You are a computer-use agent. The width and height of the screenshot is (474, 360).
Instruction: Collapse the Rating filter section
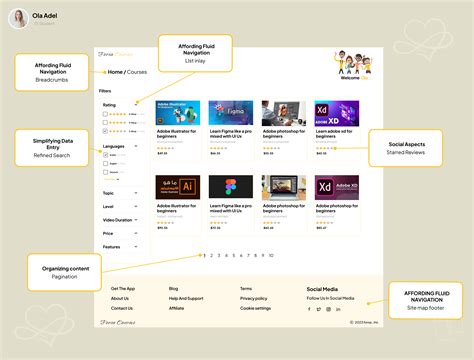[x=136, y=105]
